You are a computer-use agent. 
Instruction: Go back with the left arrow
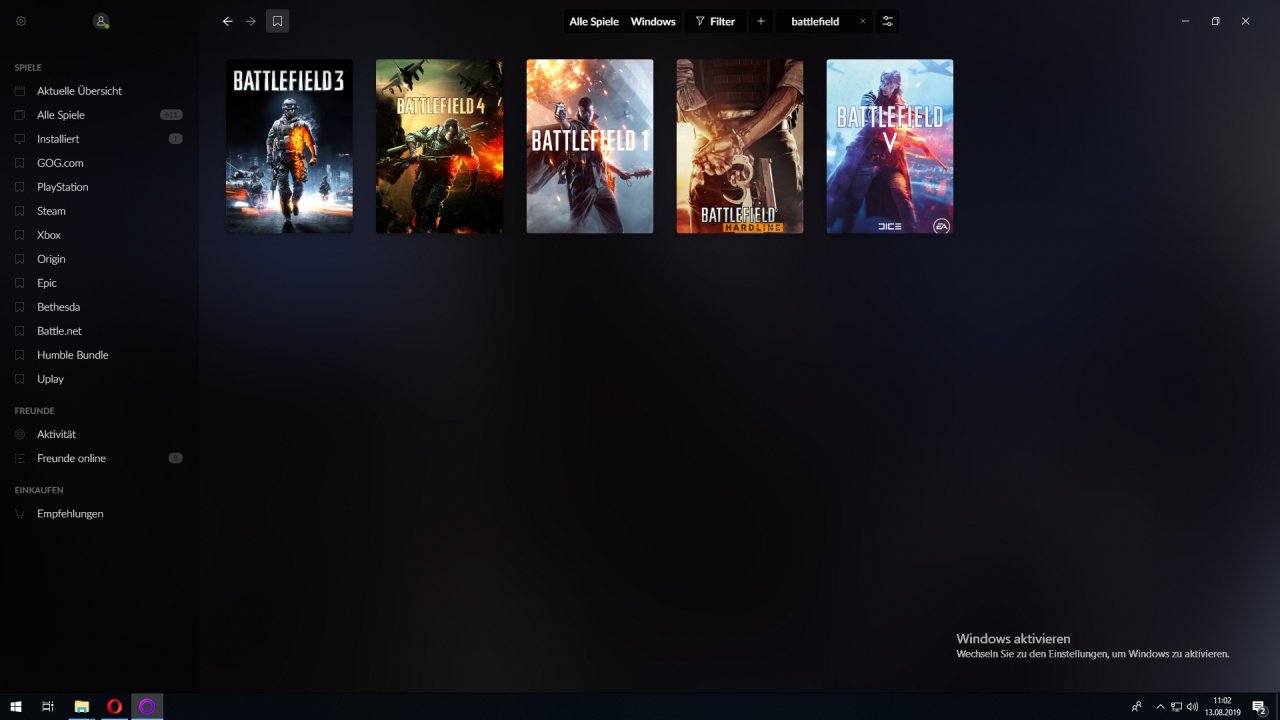tap(227, 21)
